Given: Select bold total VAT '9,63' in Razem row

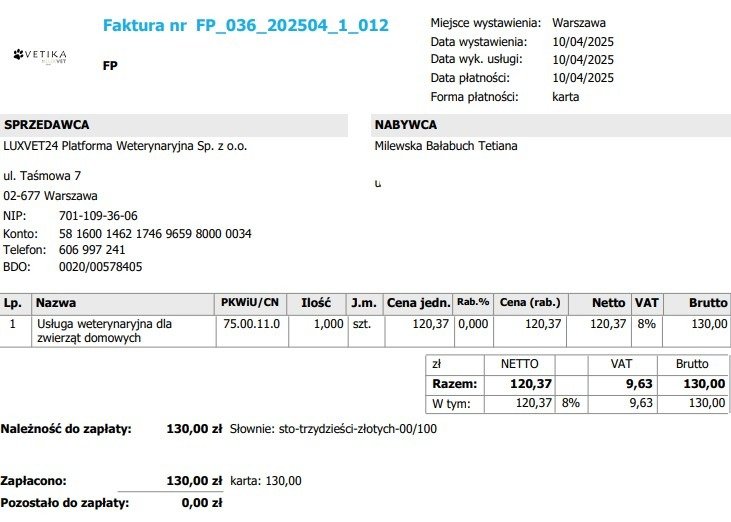Looking at the screenshot, I should pos(639,384).
